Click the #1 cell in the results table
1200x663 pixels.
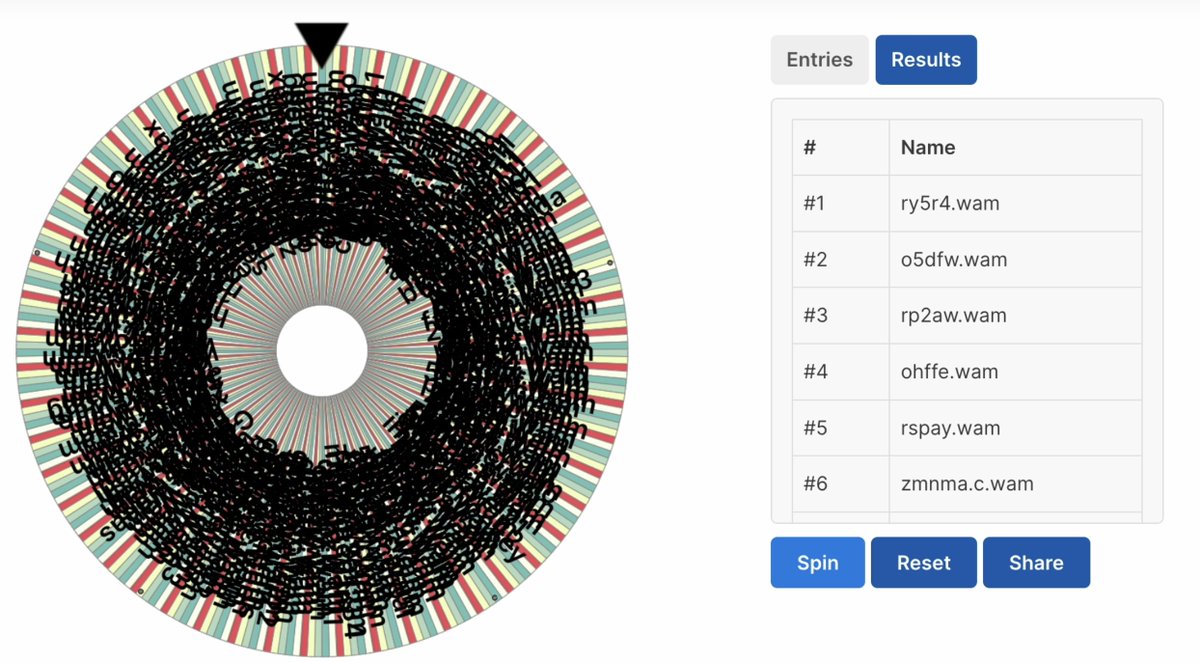(x=841, y=204)
